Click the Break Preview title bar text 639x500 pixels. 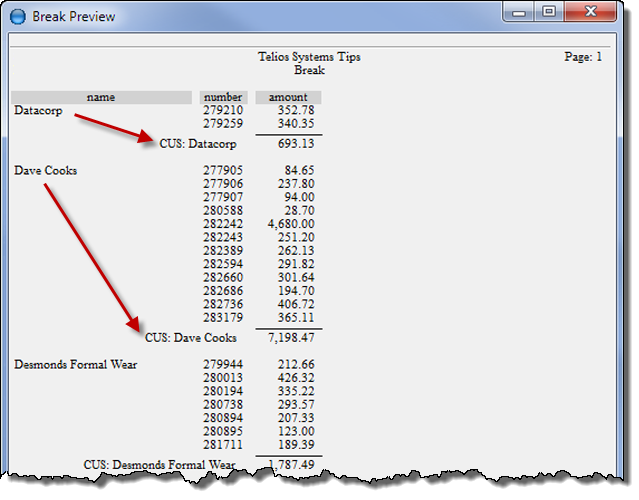pyautogui.click(x=73, y=16)
